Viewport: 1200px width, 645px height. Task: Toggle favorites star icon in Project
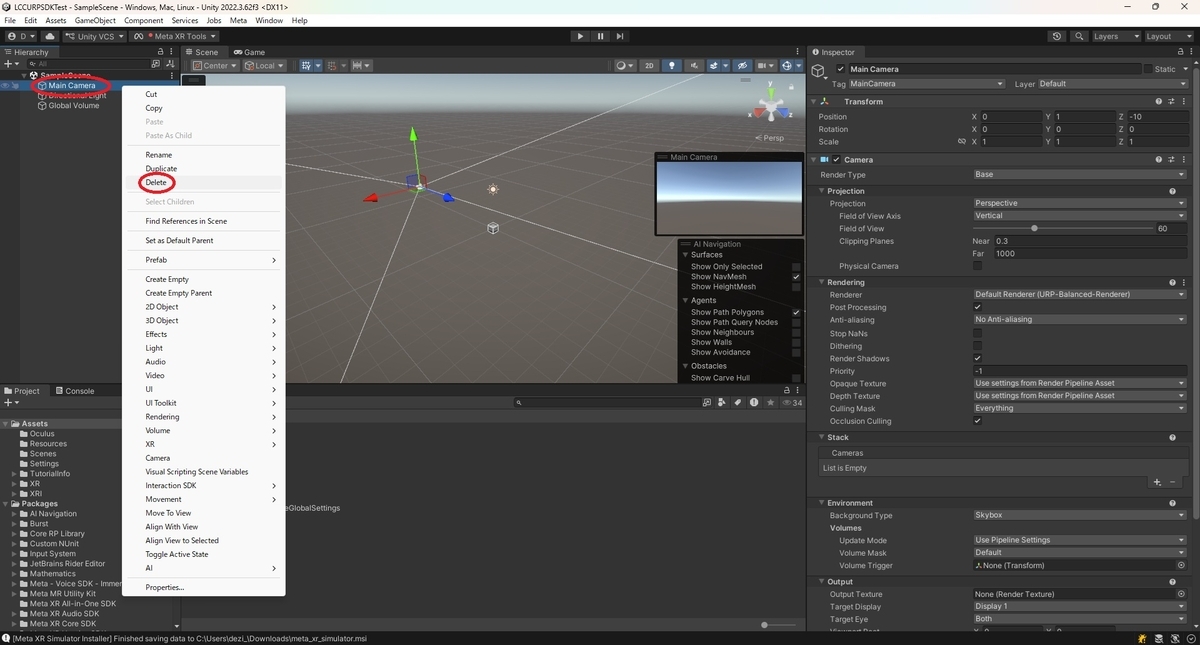[x=770, y=402]
